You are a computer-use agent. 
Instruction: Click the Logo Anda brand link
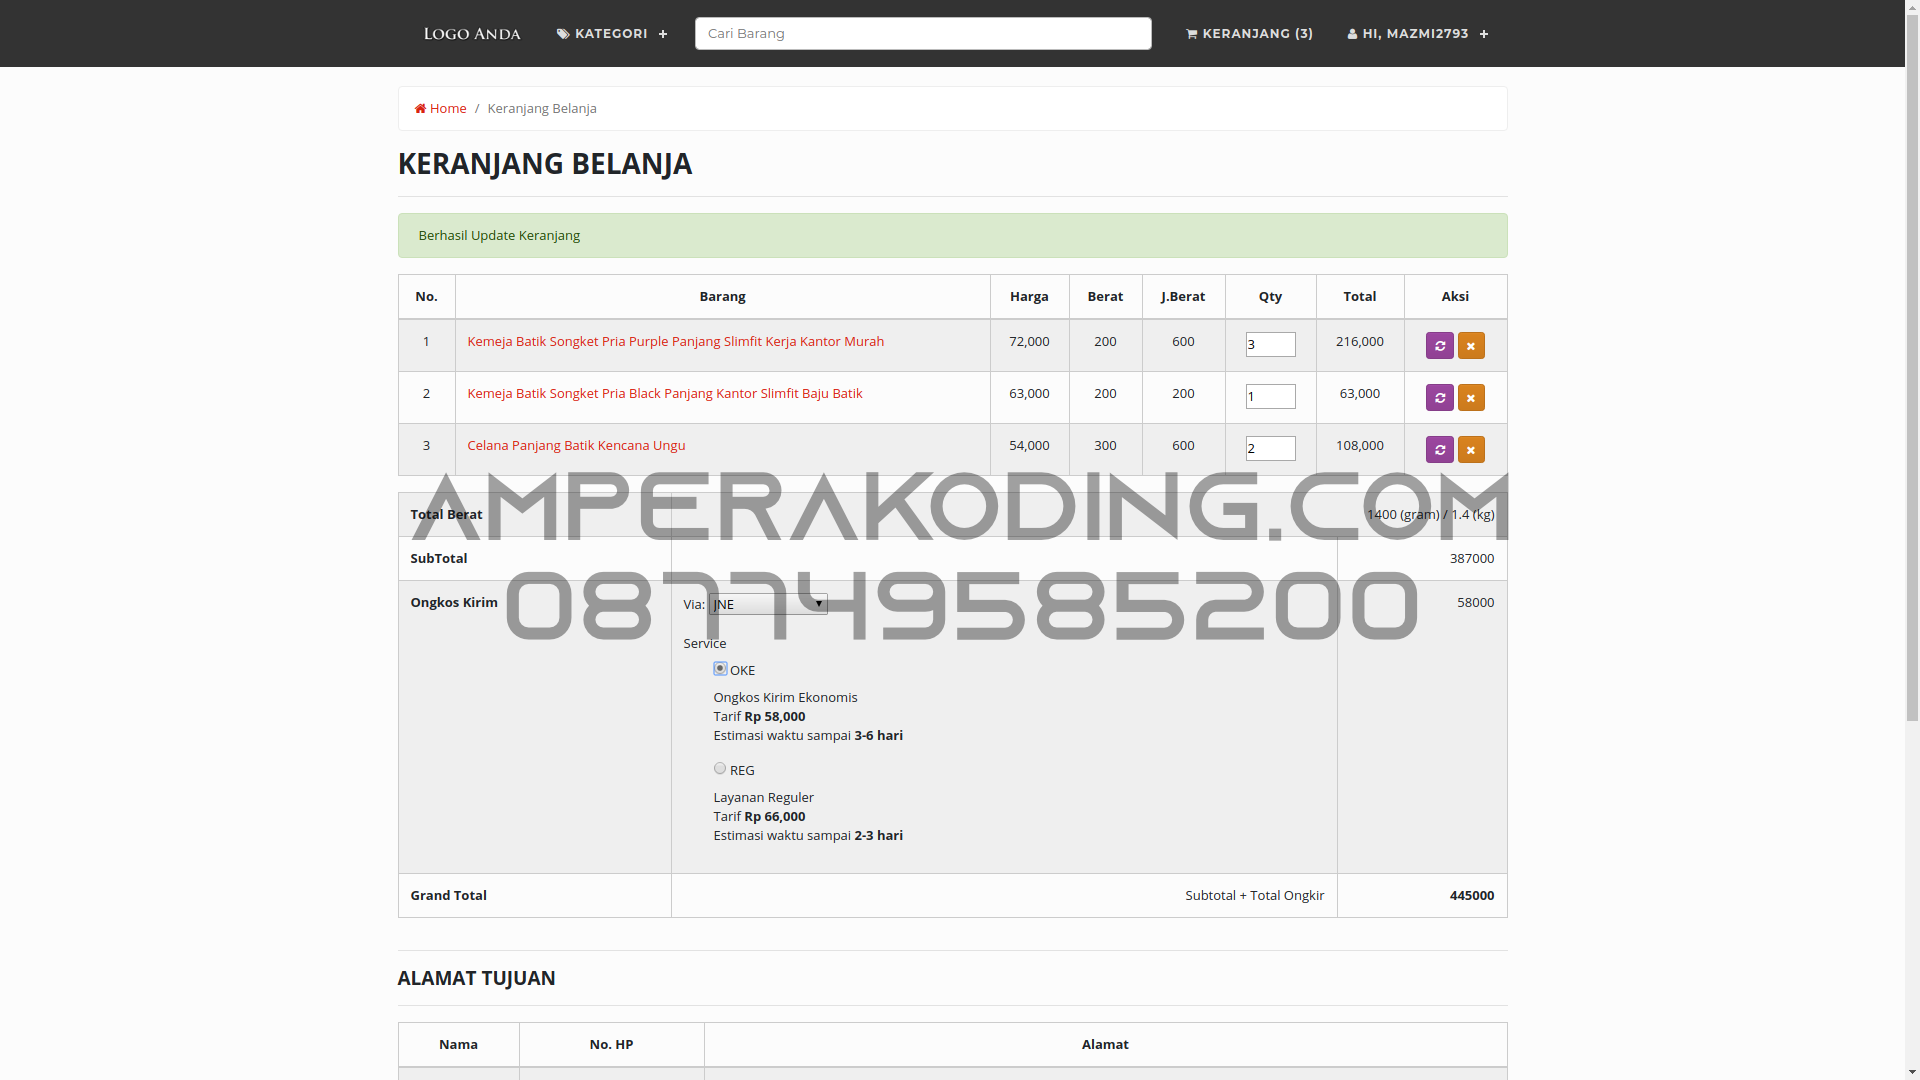coord(472,34)
